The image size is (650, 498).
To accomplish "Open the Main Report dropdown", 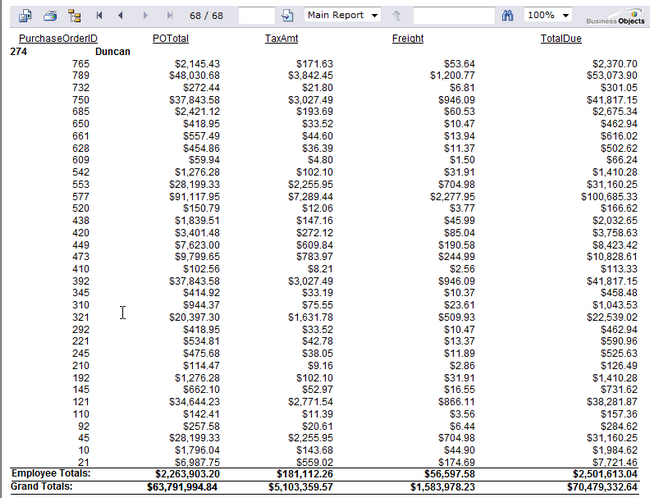I will pyautogui.click(x=342, y=15).
